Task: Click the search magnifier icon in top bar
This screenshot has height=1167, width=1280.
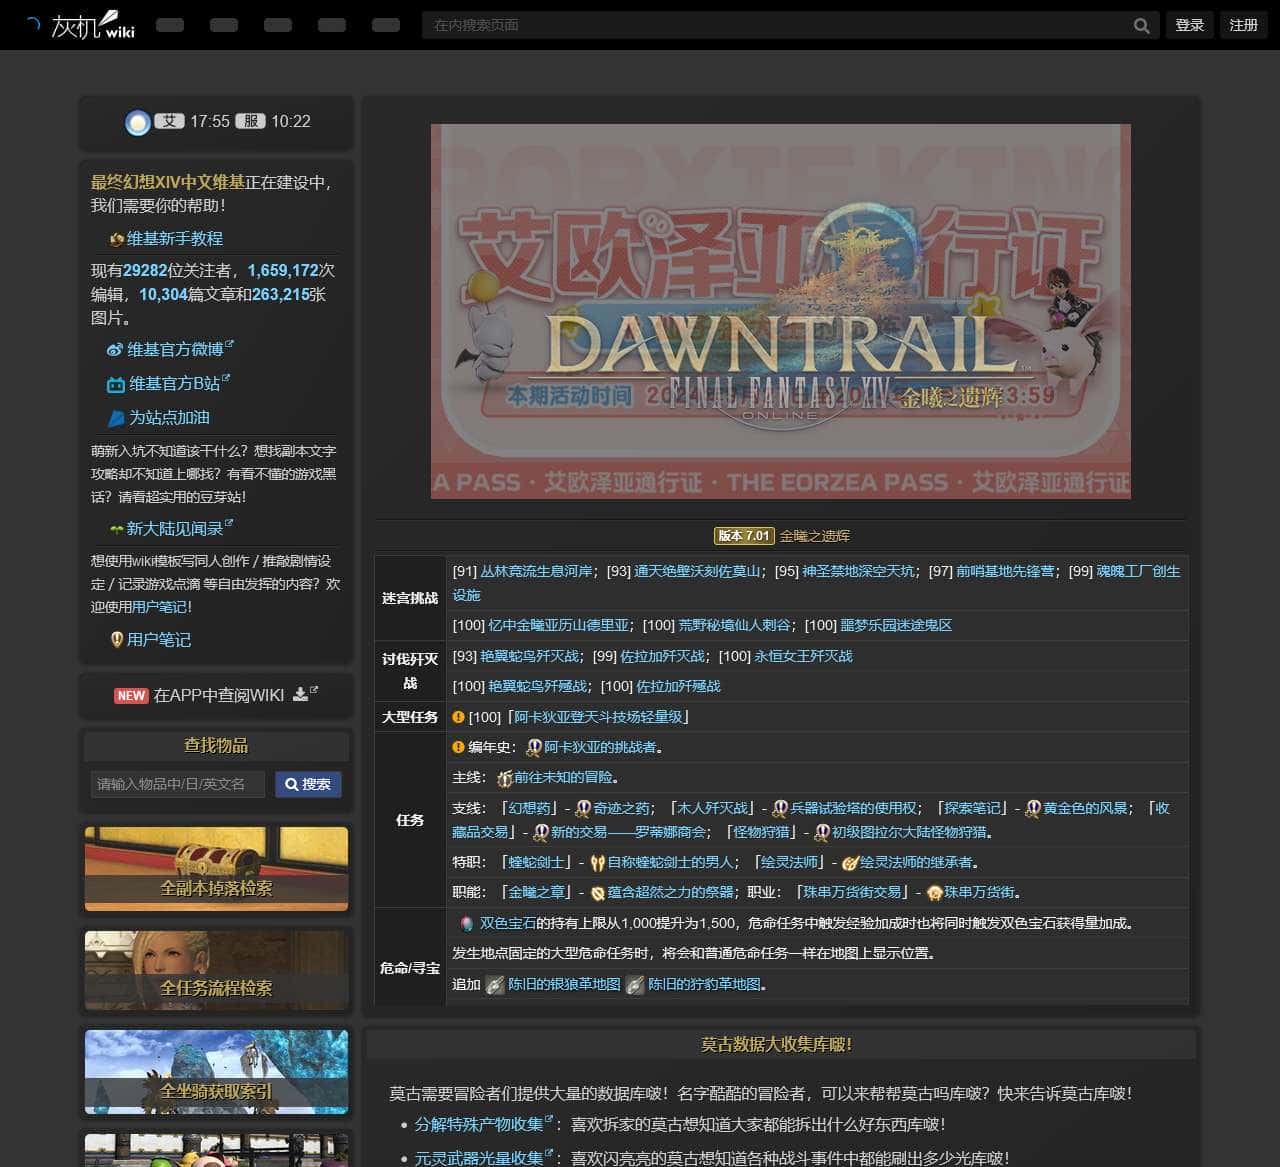Action: pyautogui.click(x=1141, y=26)
